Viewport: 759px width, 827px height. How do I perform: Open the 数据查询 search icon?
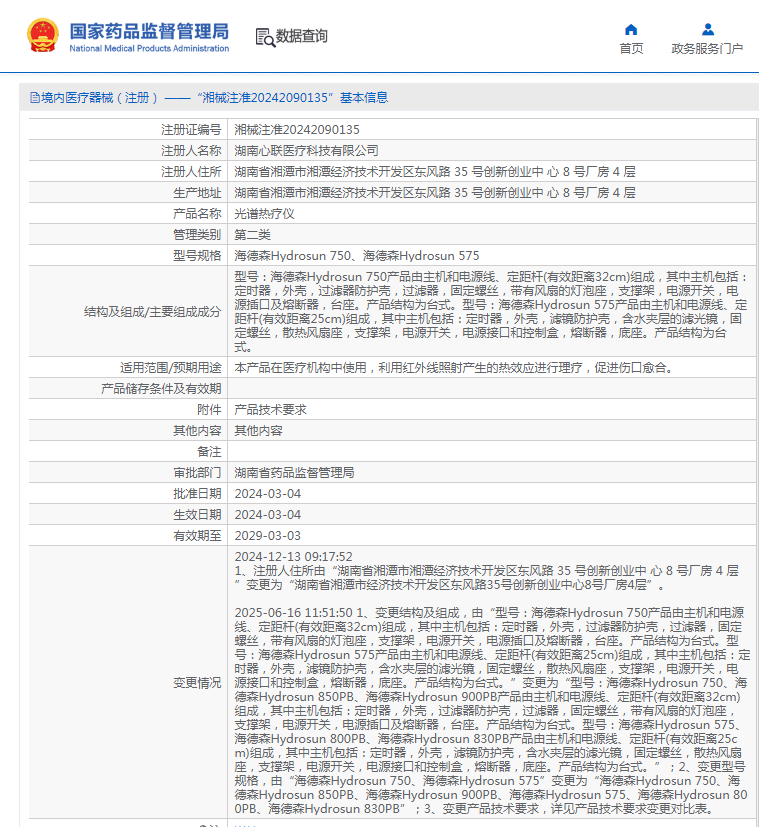pyautogui.click(x=265, y=37)
